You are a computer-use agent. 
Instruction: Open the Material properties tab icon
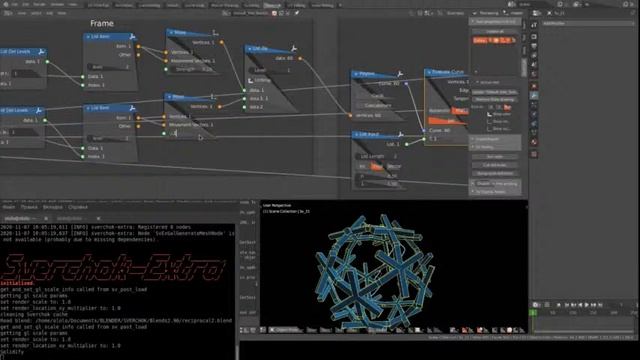pos(534,142)
